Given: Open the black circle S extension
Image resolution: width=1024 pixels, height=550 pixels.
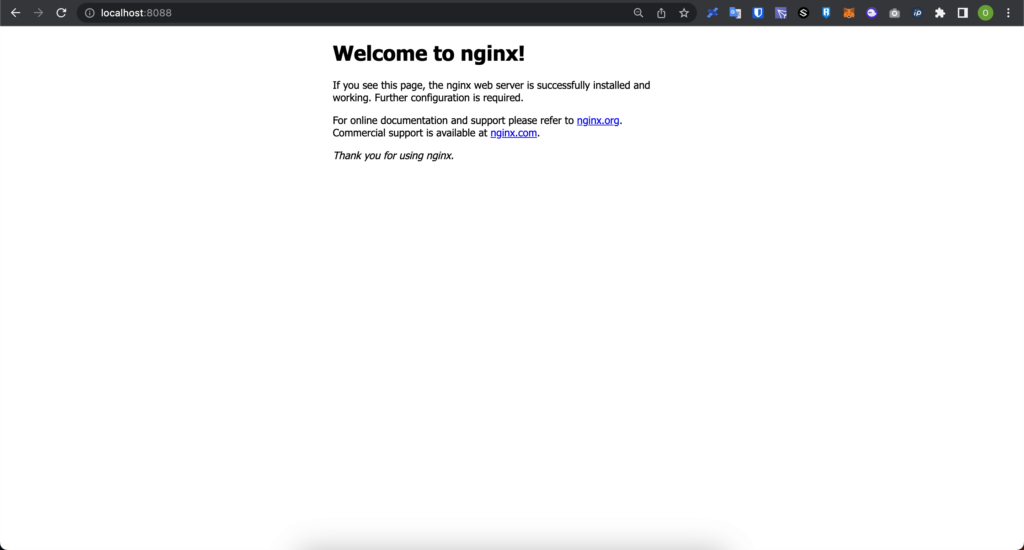Looking at the screenshot, I should (x=803, y=13).
